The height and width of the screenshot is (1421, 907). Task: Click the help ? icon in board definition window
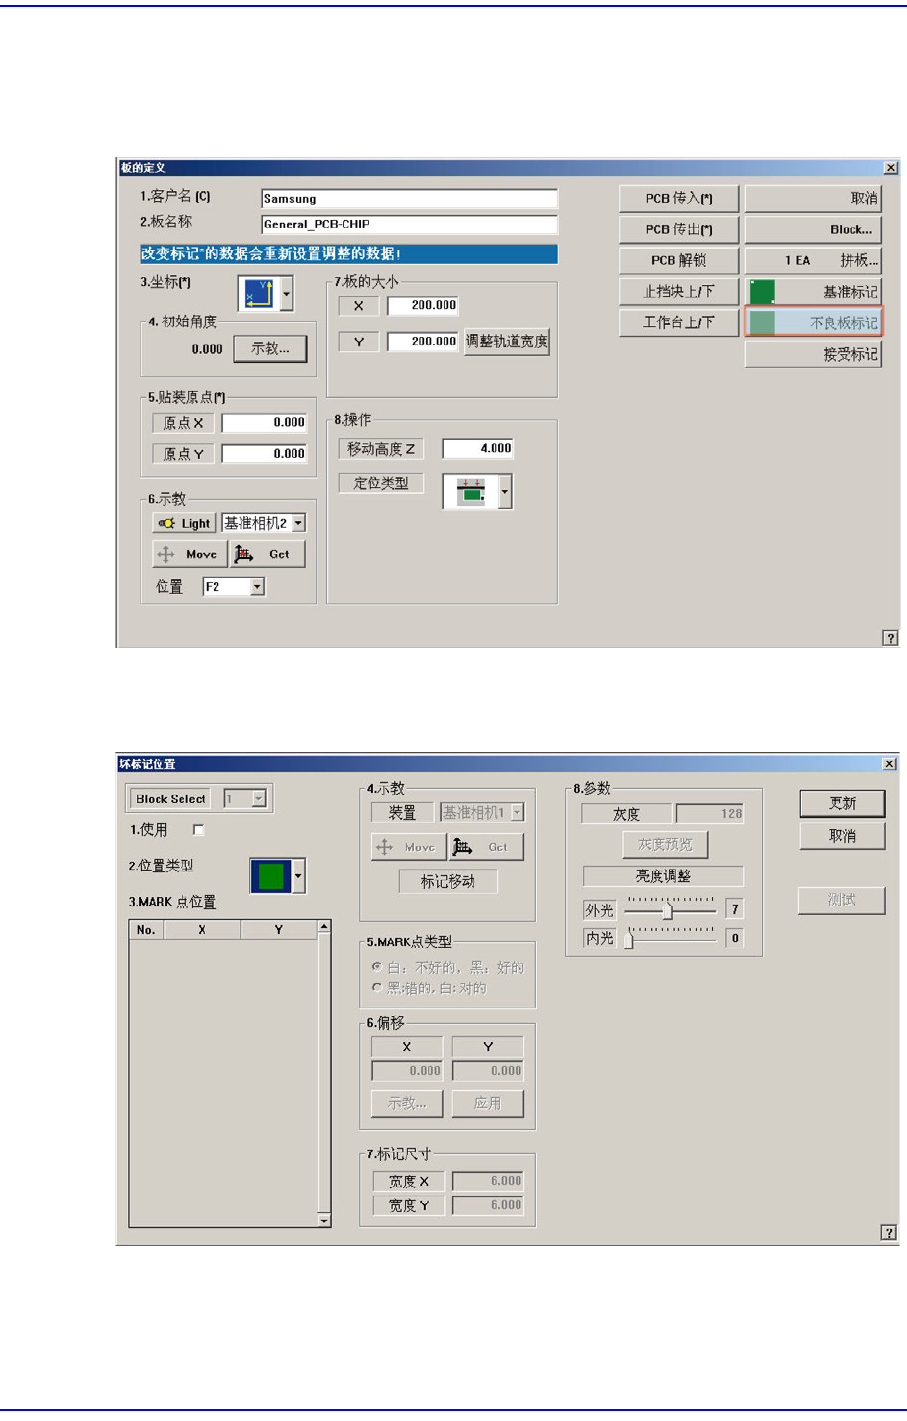pos(890,637)
